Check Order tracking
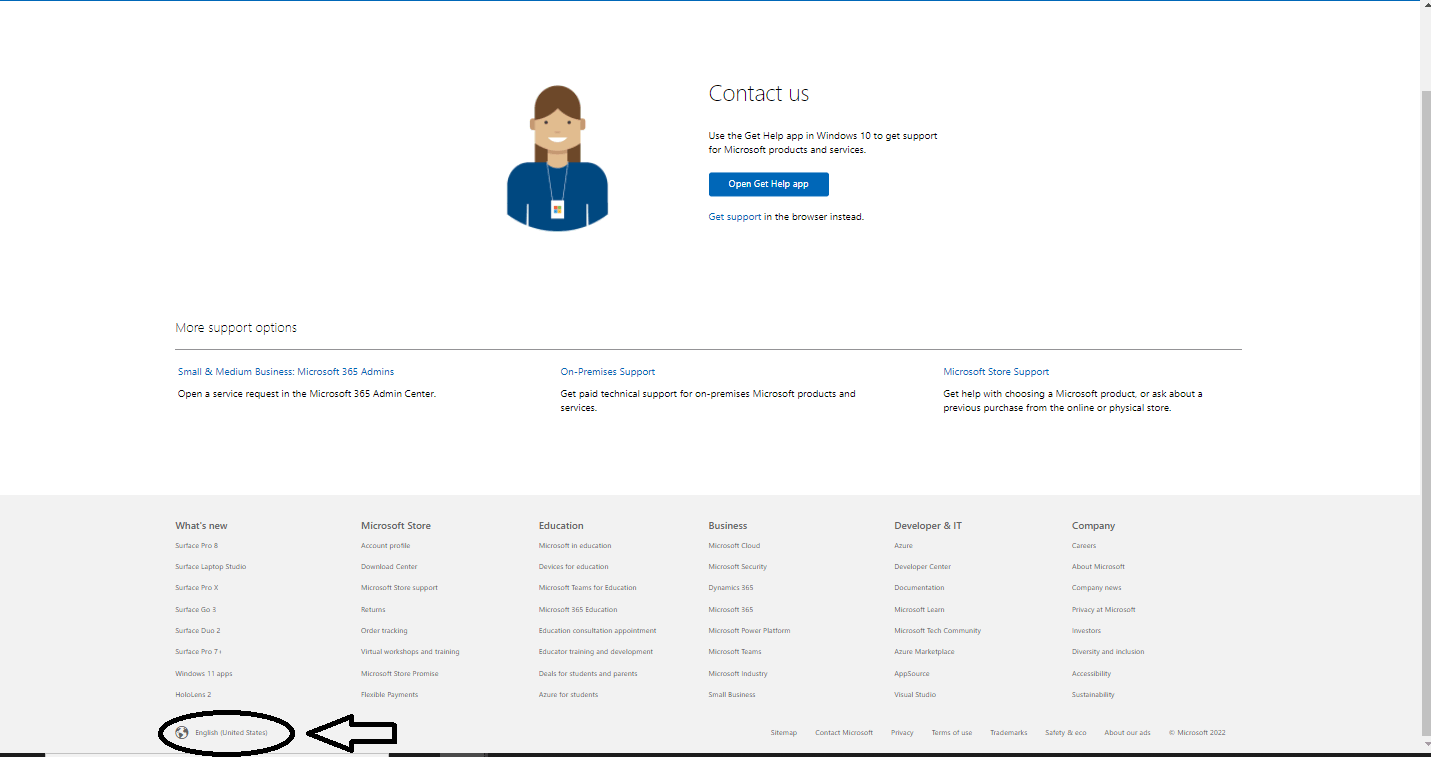Screen dimensions: 1431x757 (384, 631)
